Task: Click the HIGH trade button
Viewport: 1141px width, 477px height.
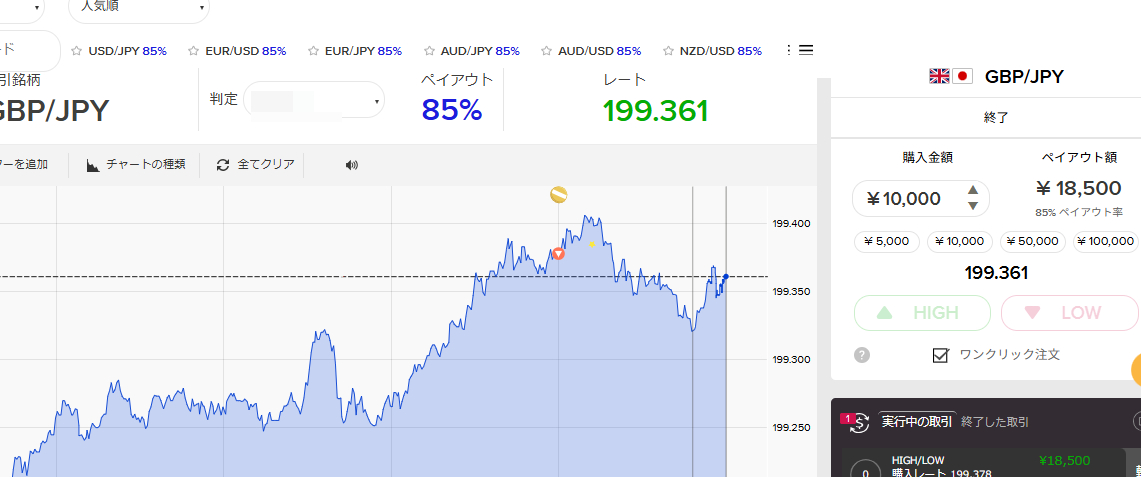Action: click(922, 313)
